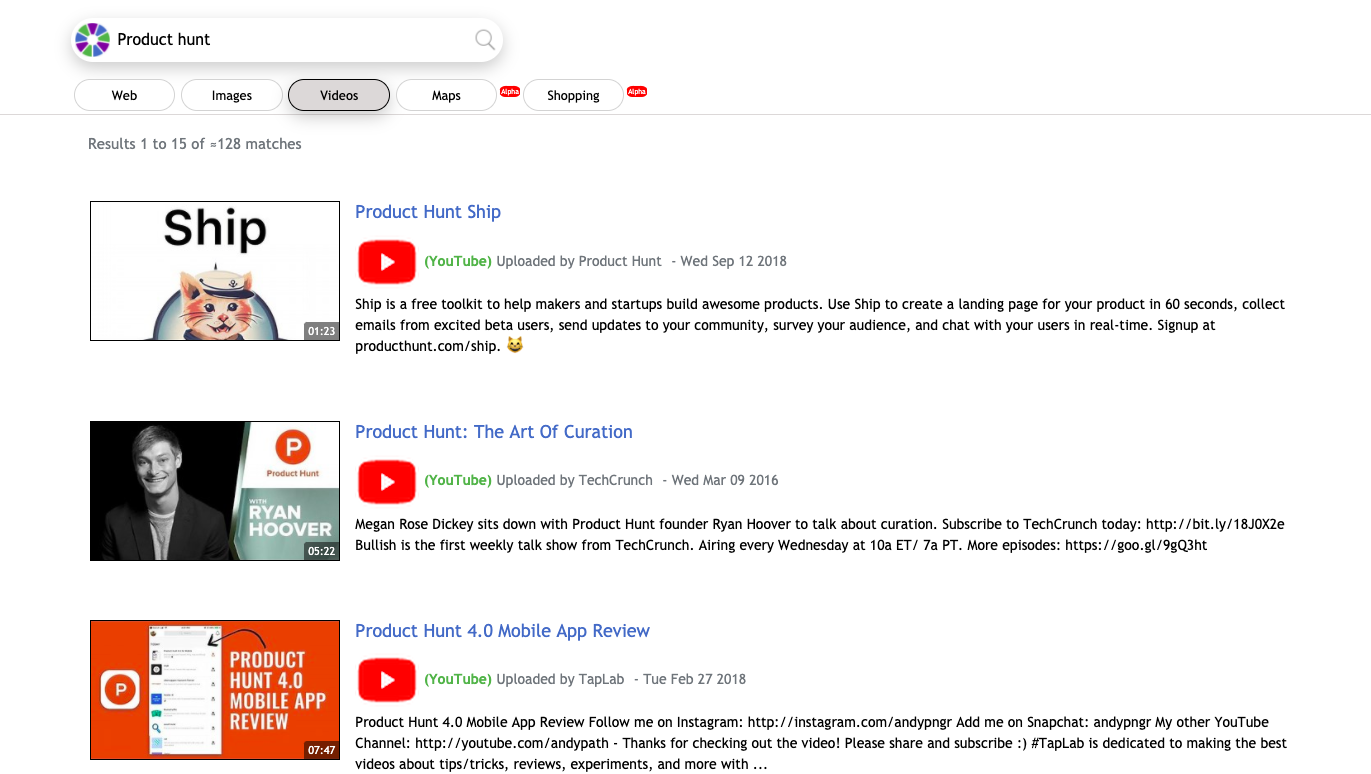Image resolution: width=1371 pixels, height=774 pixels.
Task: Switch to the Images tab
Action: [x=231, y=95]
